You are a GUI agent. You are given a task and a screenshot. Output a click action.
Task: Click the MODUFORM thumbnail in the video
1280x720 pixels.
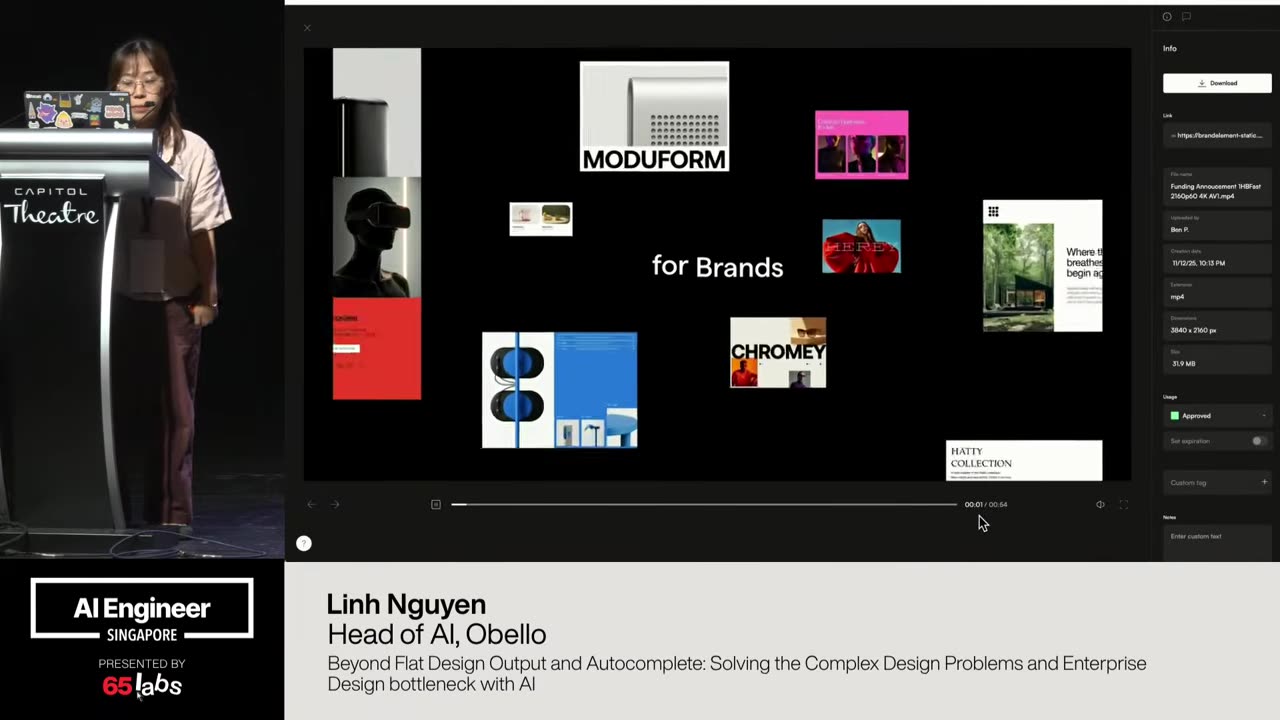654,116
